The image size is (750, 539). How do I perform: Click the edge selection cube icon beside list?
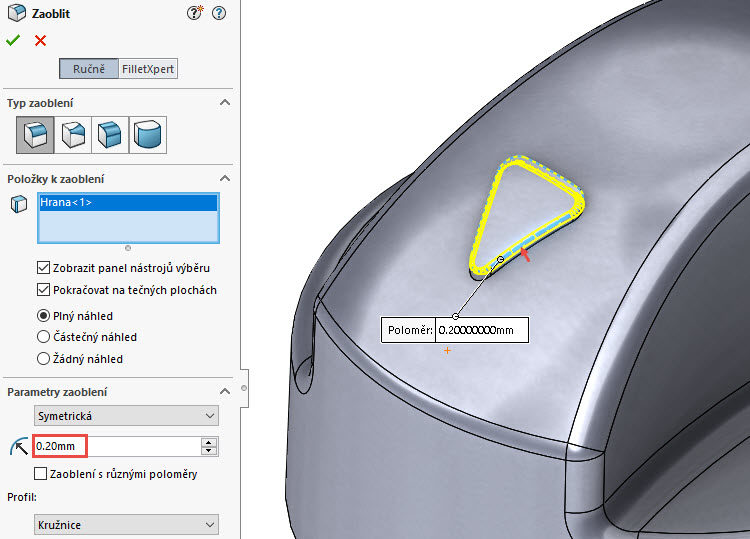[19, 204]
